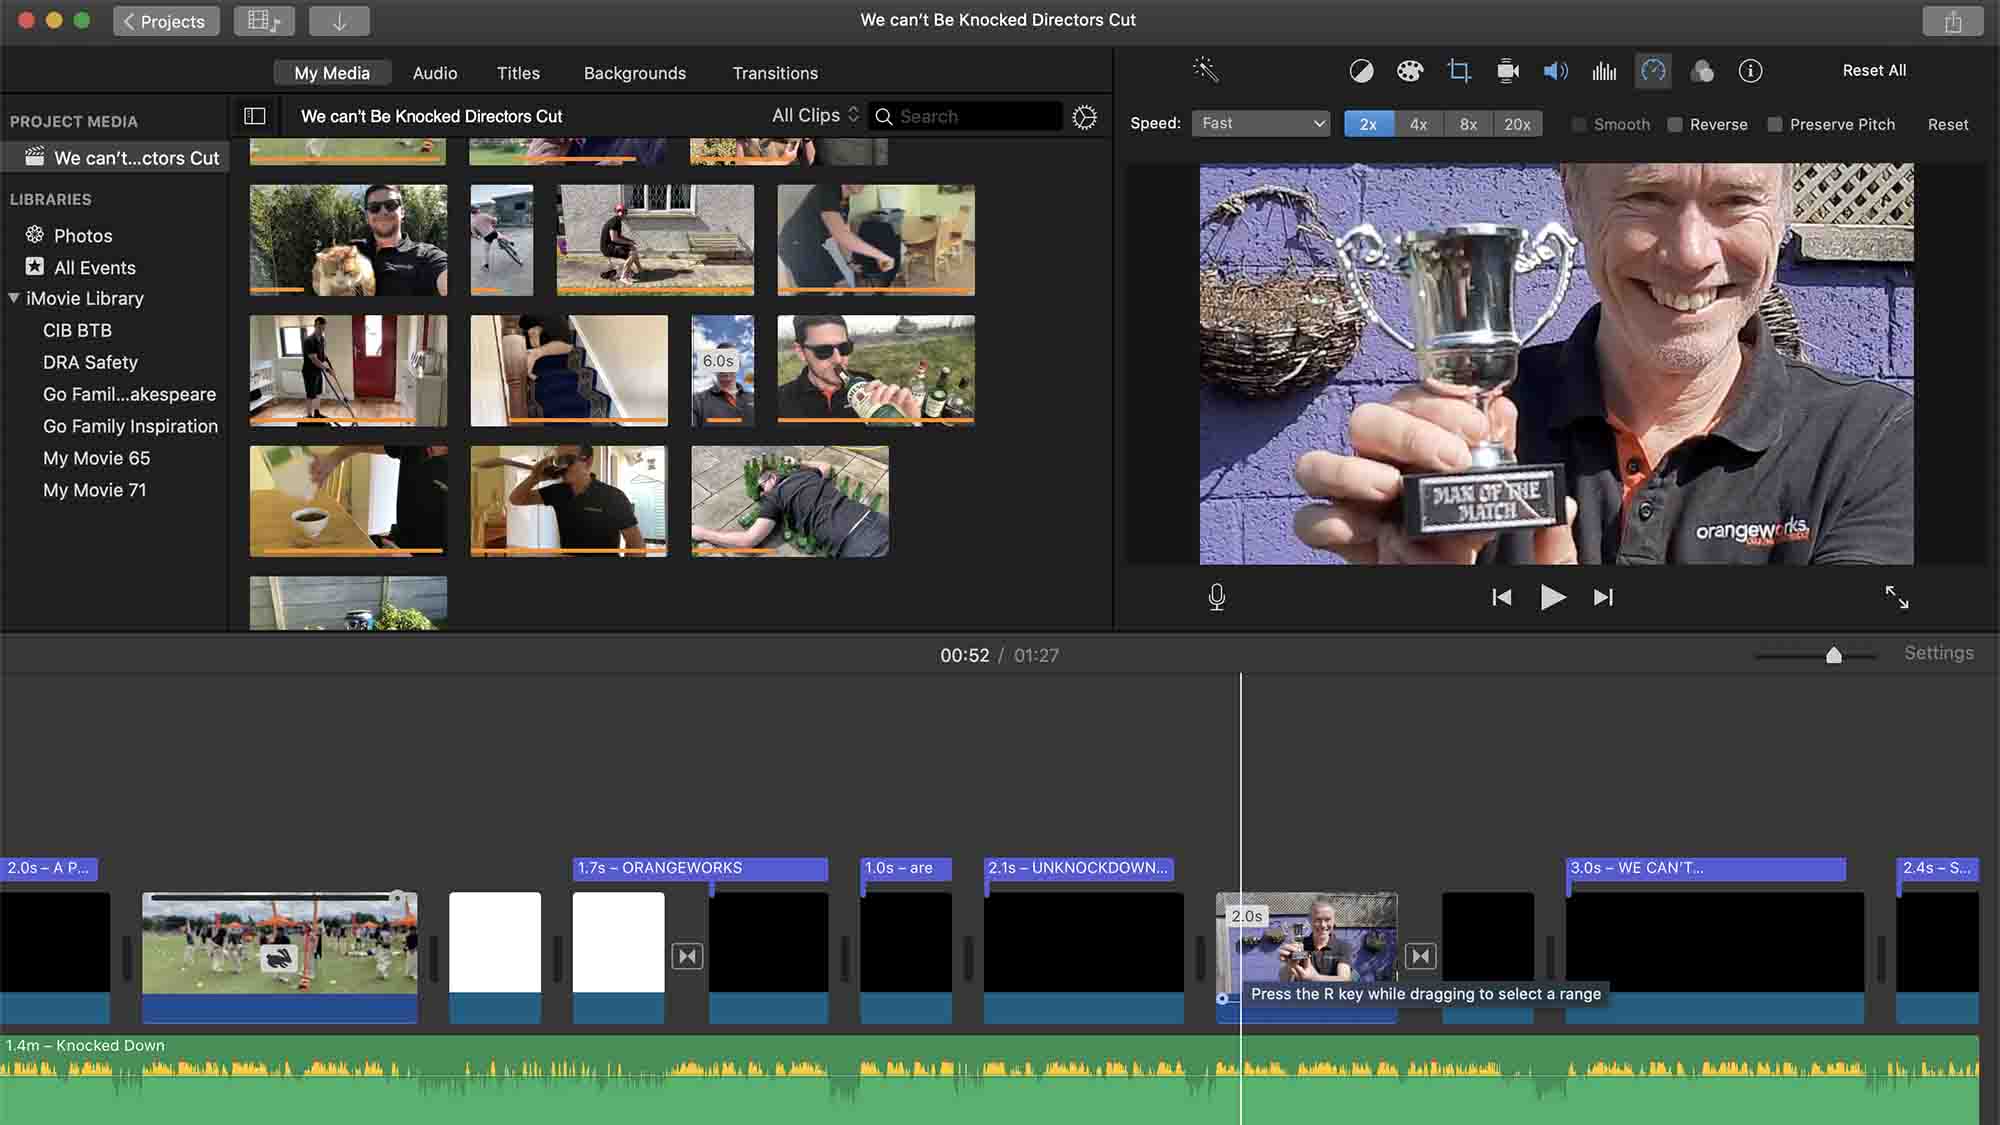Select the noise reduction and equalizer icon

coord(1604,71)
